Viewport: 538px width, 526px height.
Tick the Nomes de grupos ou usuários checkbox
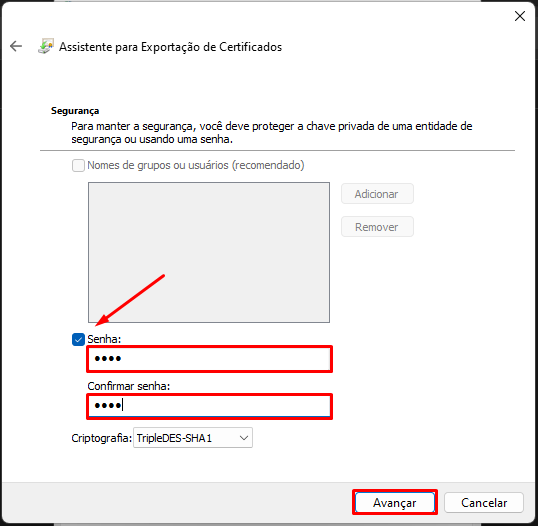point(78,165)
